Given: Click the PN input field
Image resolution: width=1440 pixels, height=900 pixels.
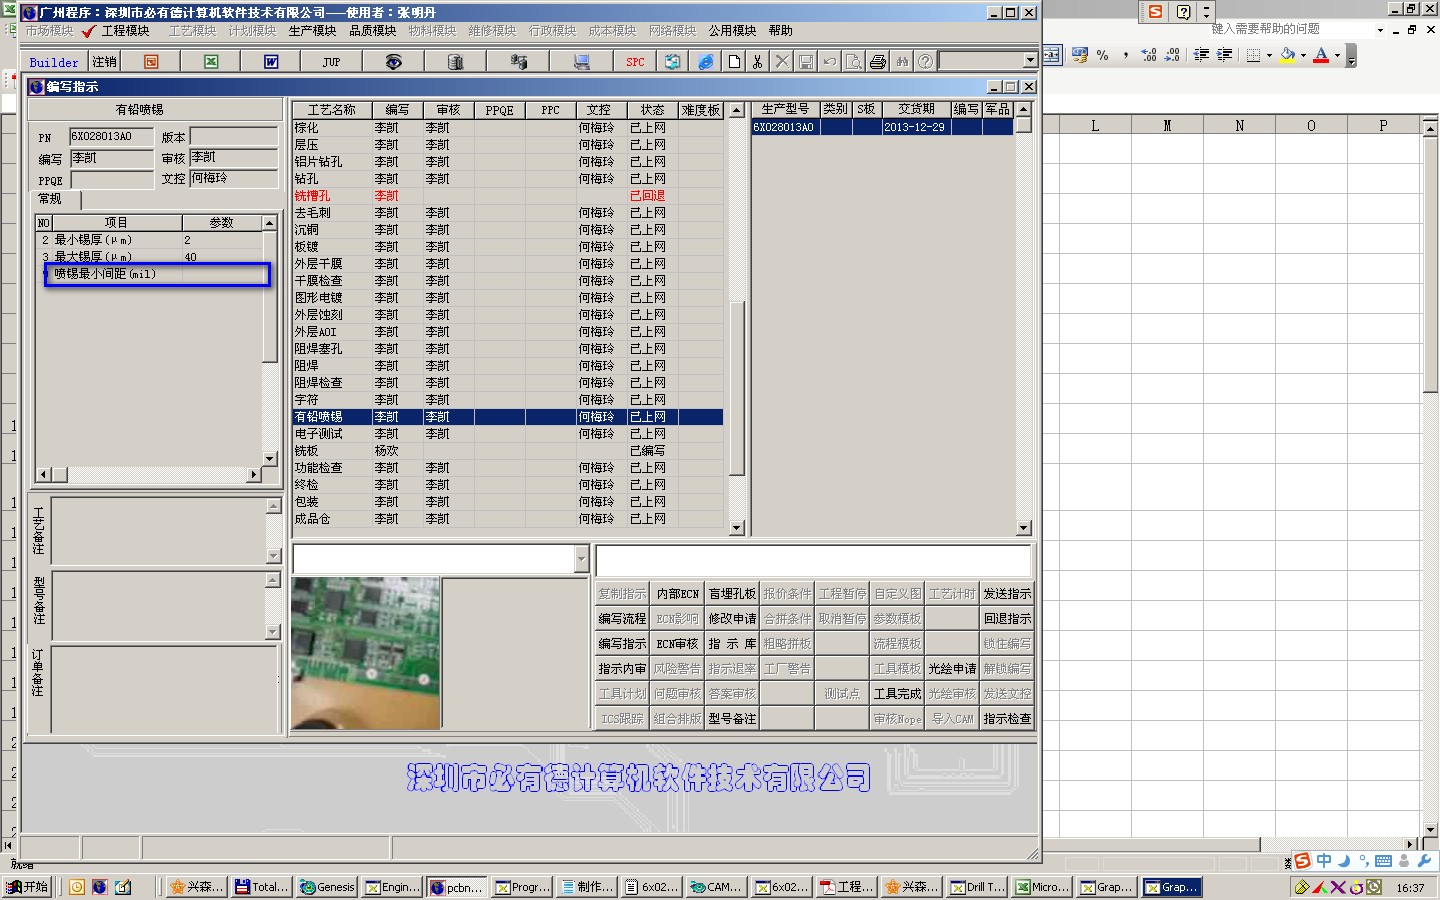Looking at the screenshot, I should coord(111,136).
